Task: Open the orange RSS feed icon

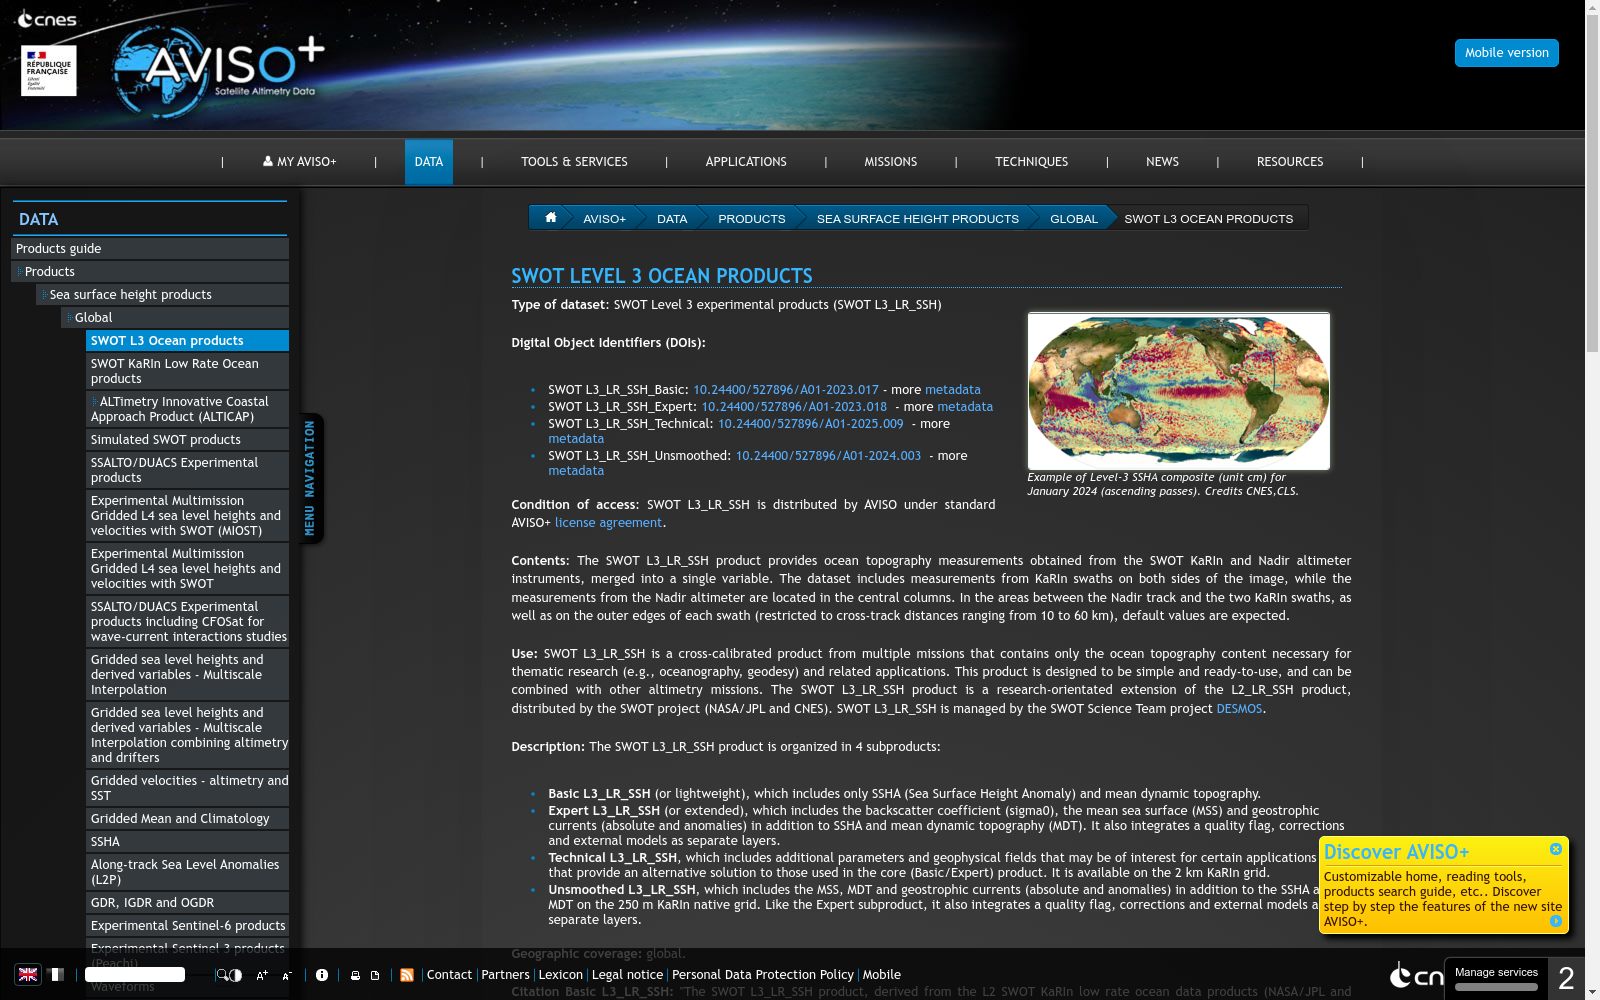Action: (407, 975)
